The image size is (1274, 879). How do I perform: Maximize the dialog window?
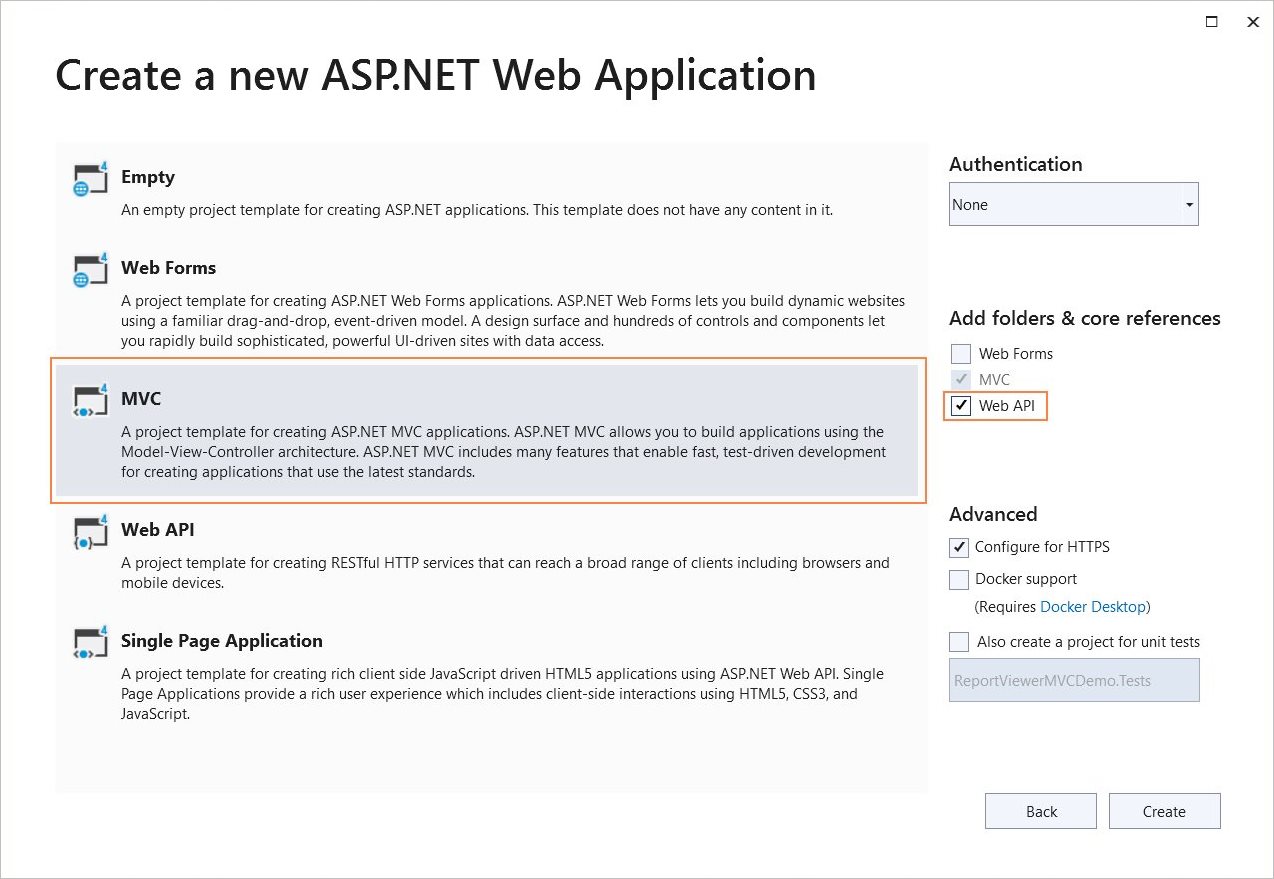[x=1211, y=21]
